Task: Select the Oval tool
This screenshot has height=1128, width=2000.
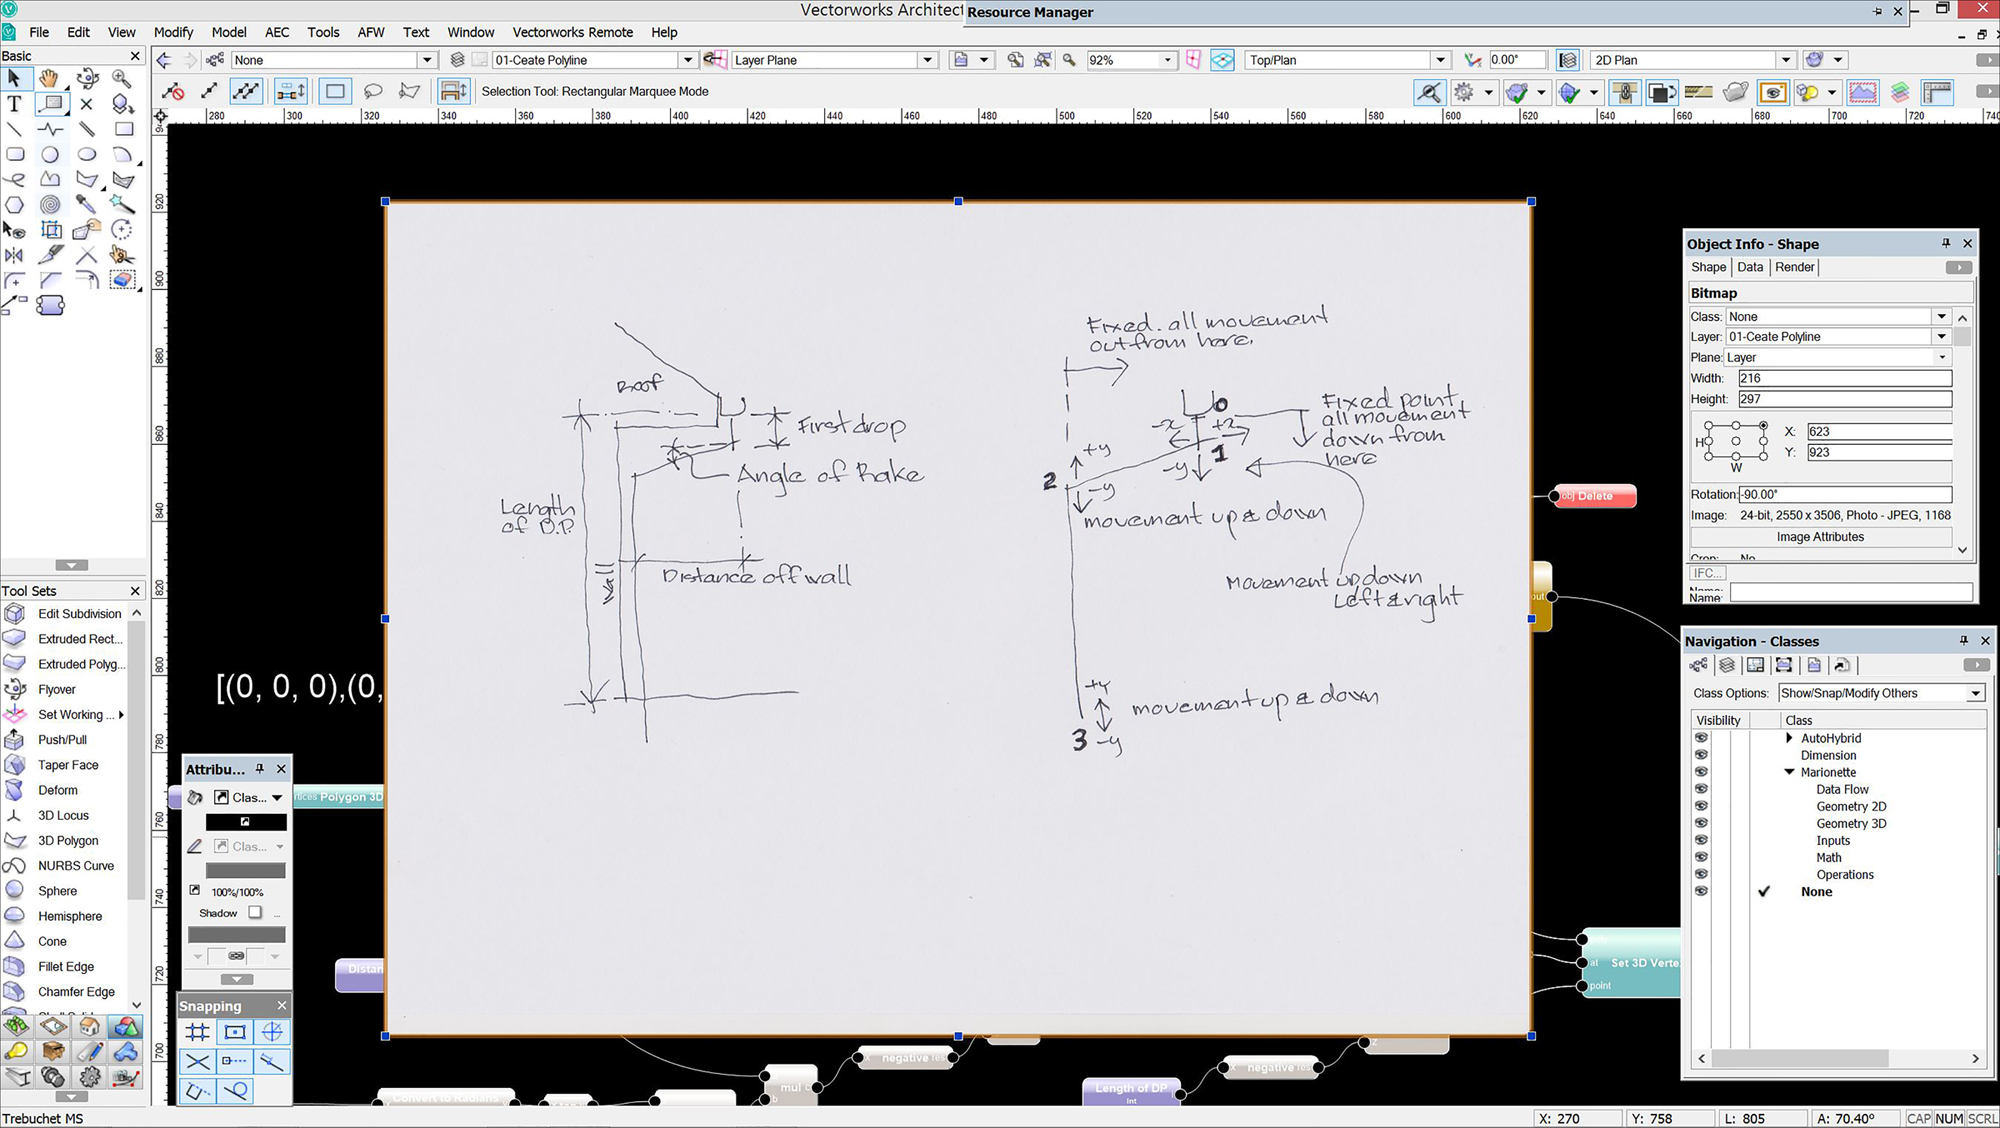Action: click(x=87, y=155)
